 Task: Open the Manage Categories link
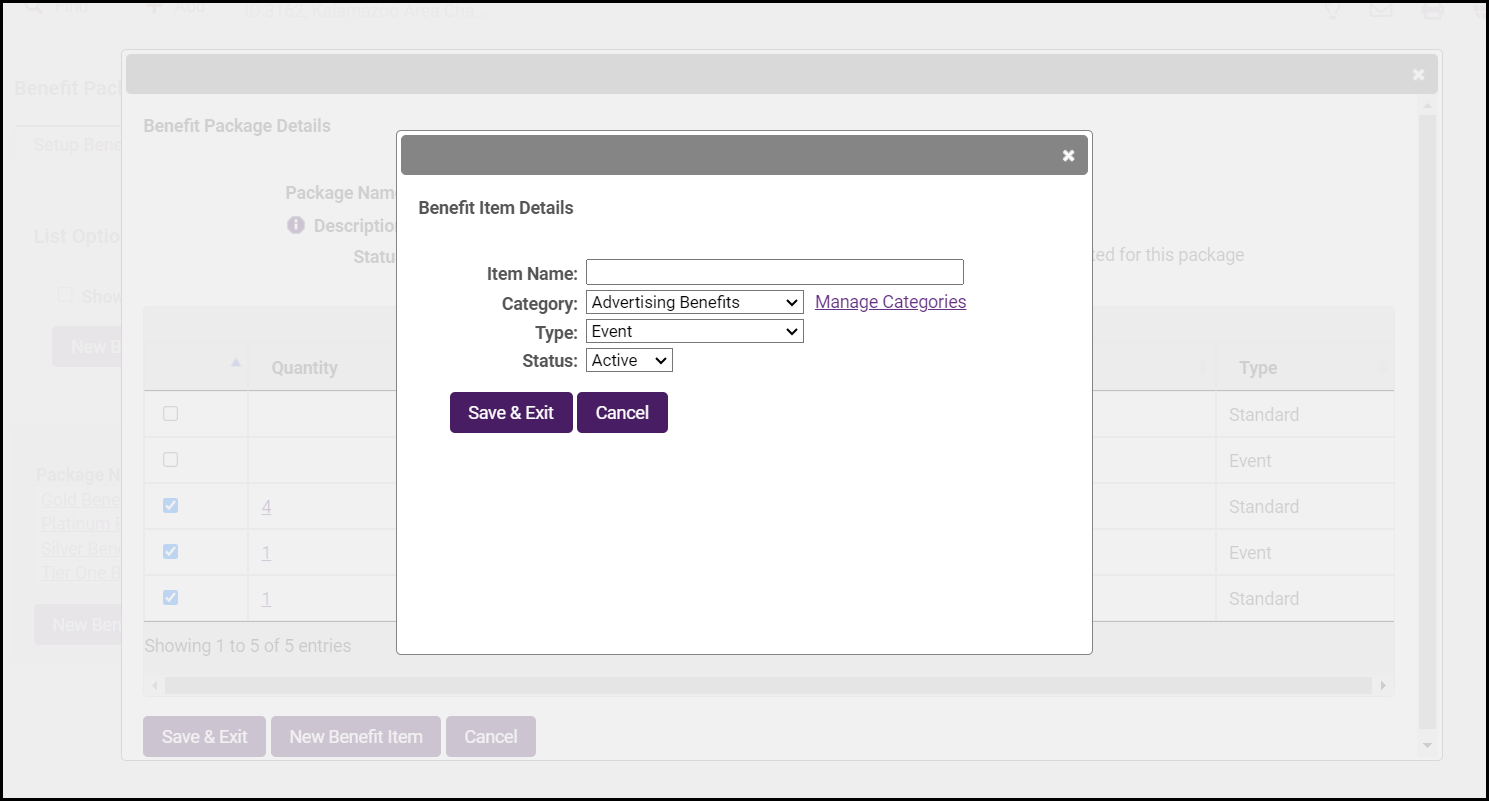pyautogui.click(x=890, y=302)
